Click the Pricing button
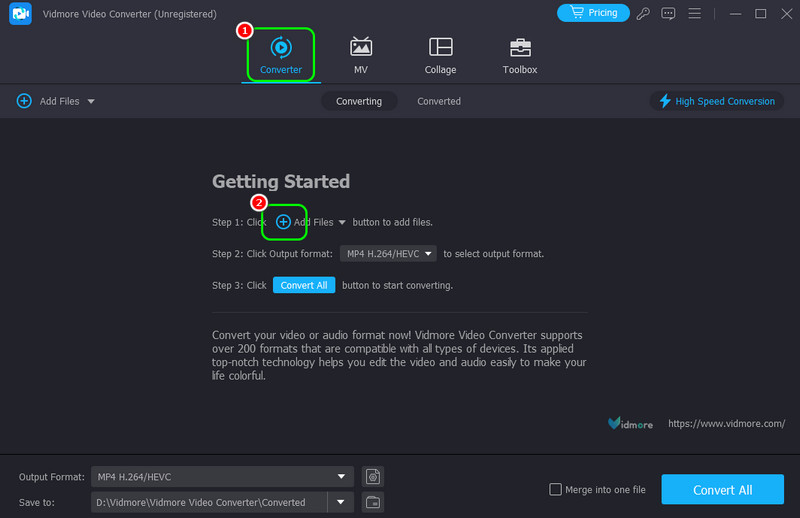Viewport: 800px width, 518px height. point(593,13)
